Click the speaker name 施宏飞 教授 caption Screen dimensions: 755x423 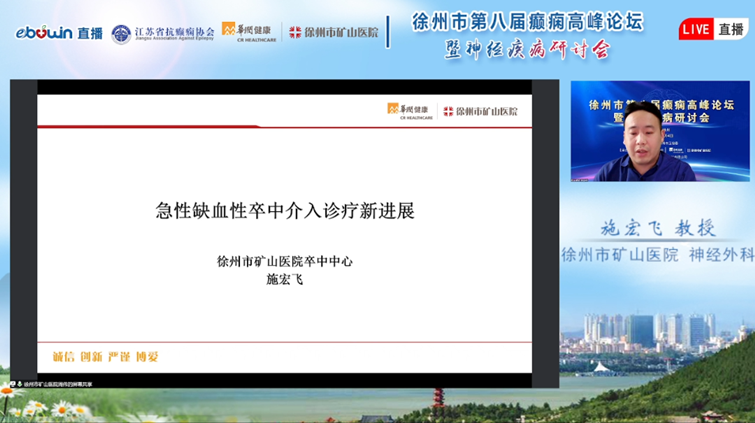point(657,229)
